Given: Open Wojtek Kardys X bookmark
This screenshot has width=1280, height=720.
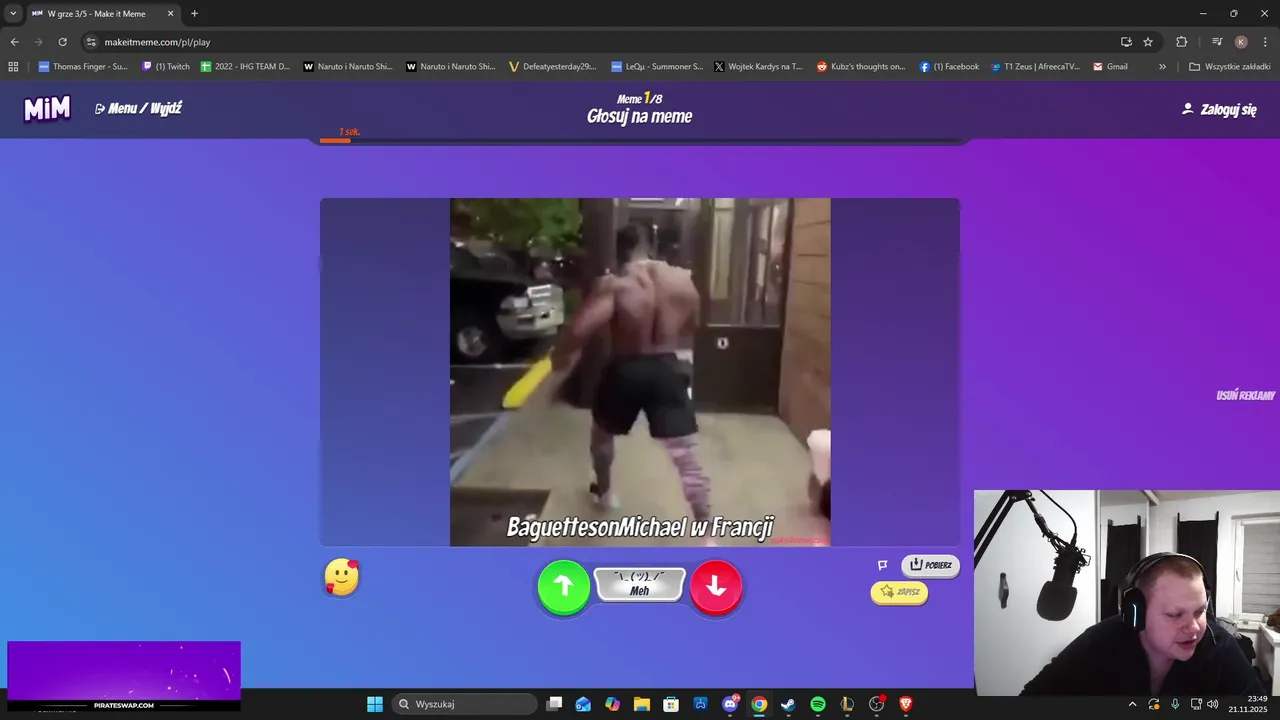Looking at the screenshot, I should (758, 67).
